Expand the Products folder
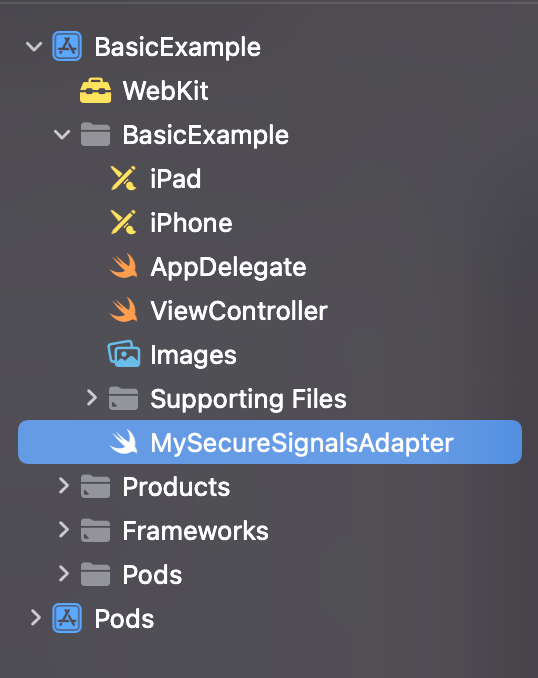 [x=64, y=486]
